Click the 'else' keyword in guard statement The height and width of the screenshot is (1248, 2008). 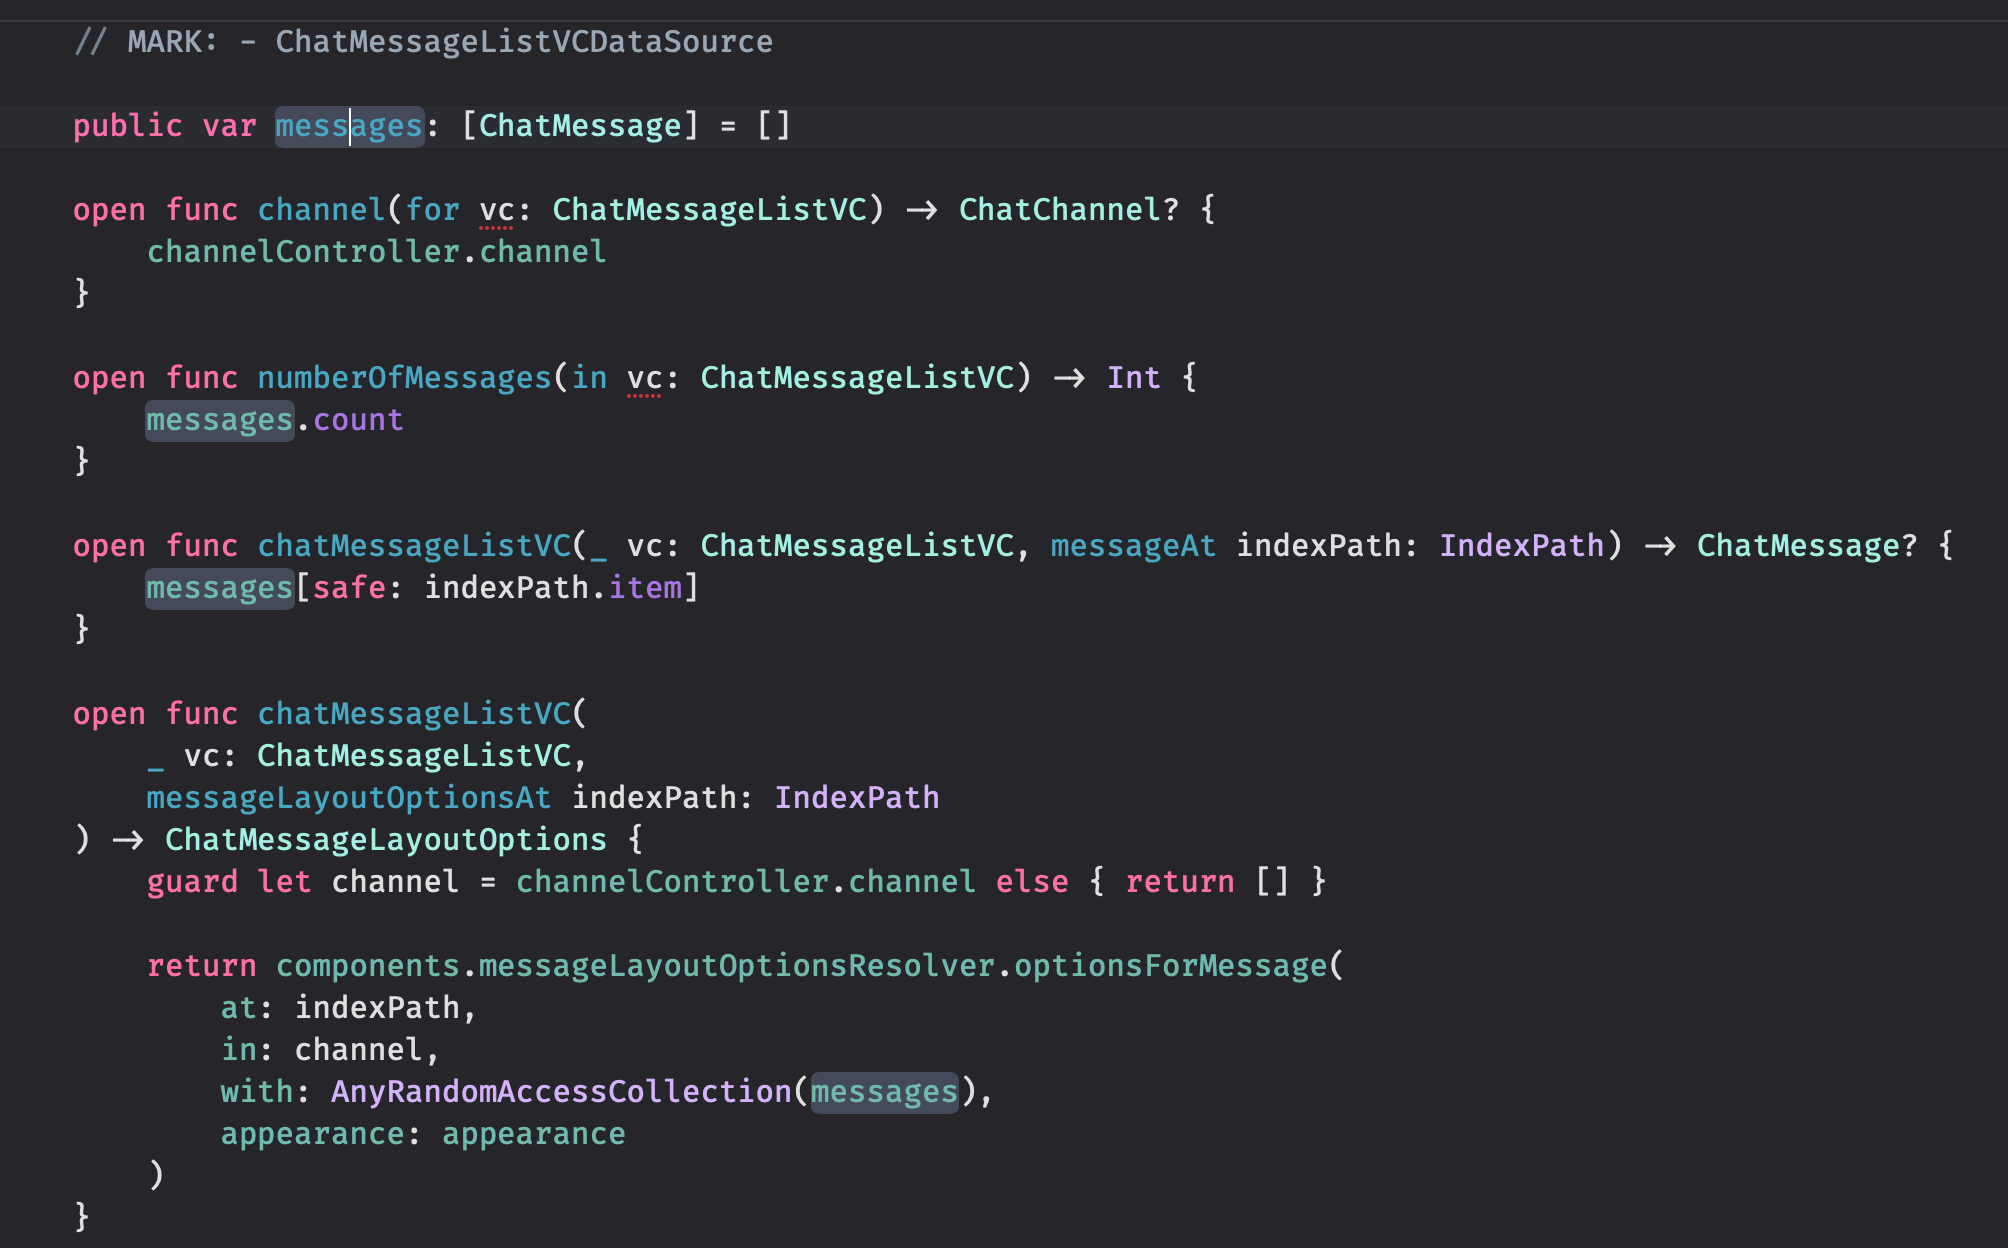(x=1032, y=882)
